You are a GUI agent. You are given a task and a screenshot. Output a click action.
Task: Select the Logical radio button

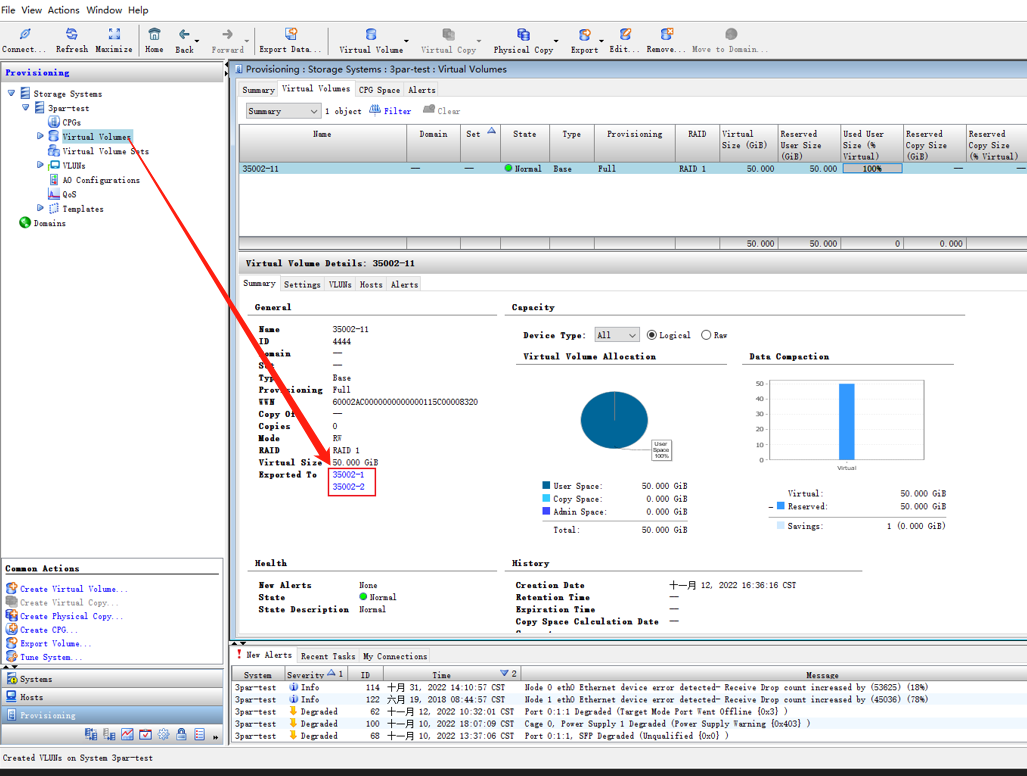[x=652, y=335]
